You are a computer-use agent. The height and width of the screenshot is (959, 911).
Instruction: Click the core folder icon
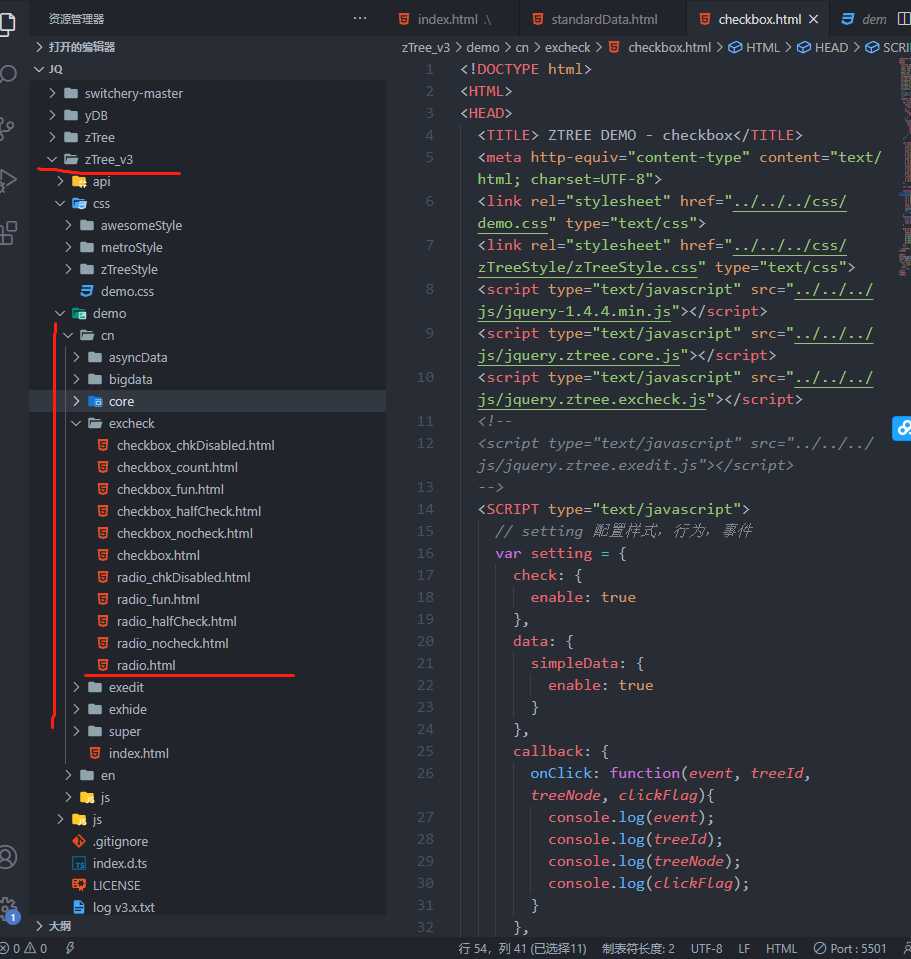(x=95, y=401)
